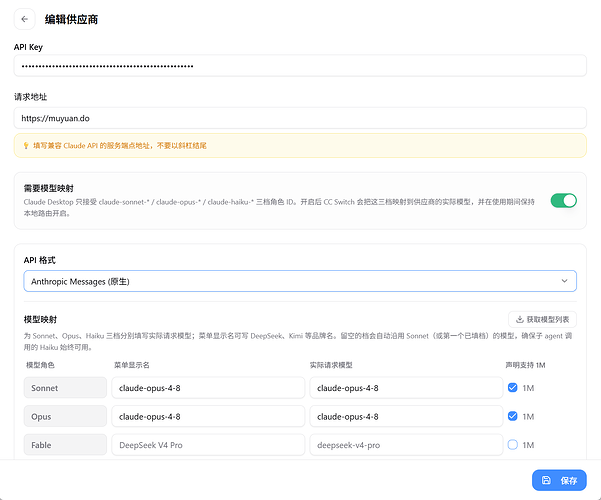Click the API 格式 label
The height and width of the screenshot is (500, 601).
point(39,260)
